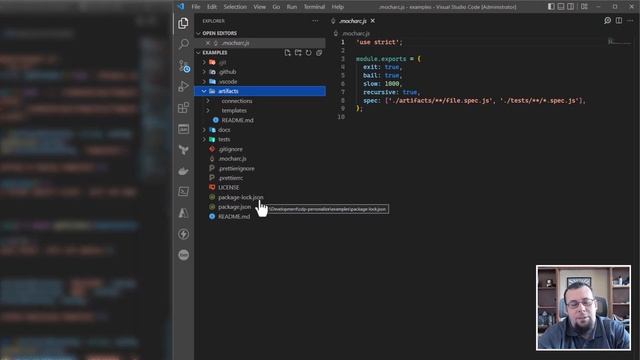Click the webcam video thumbnail

(583, 308)
